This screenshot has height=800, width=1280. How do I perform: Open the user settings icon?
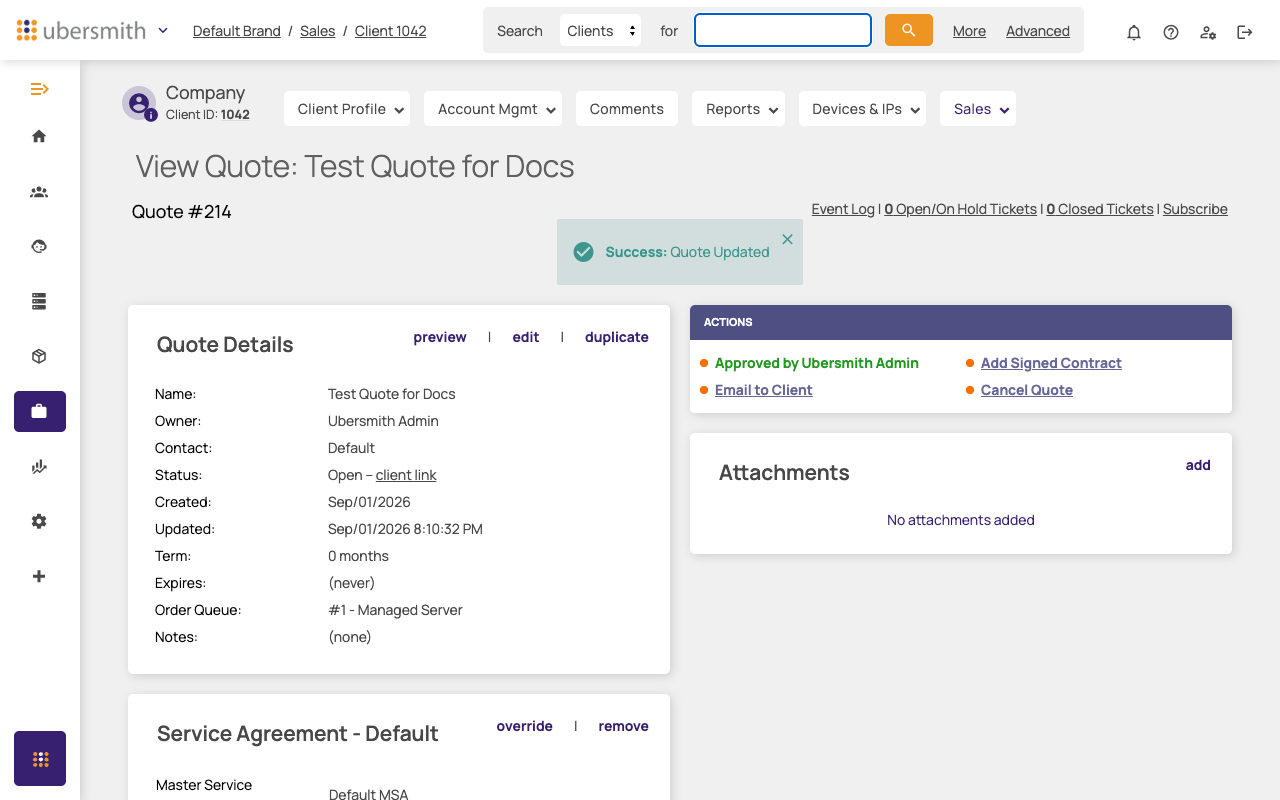[x=1208, y=32]
